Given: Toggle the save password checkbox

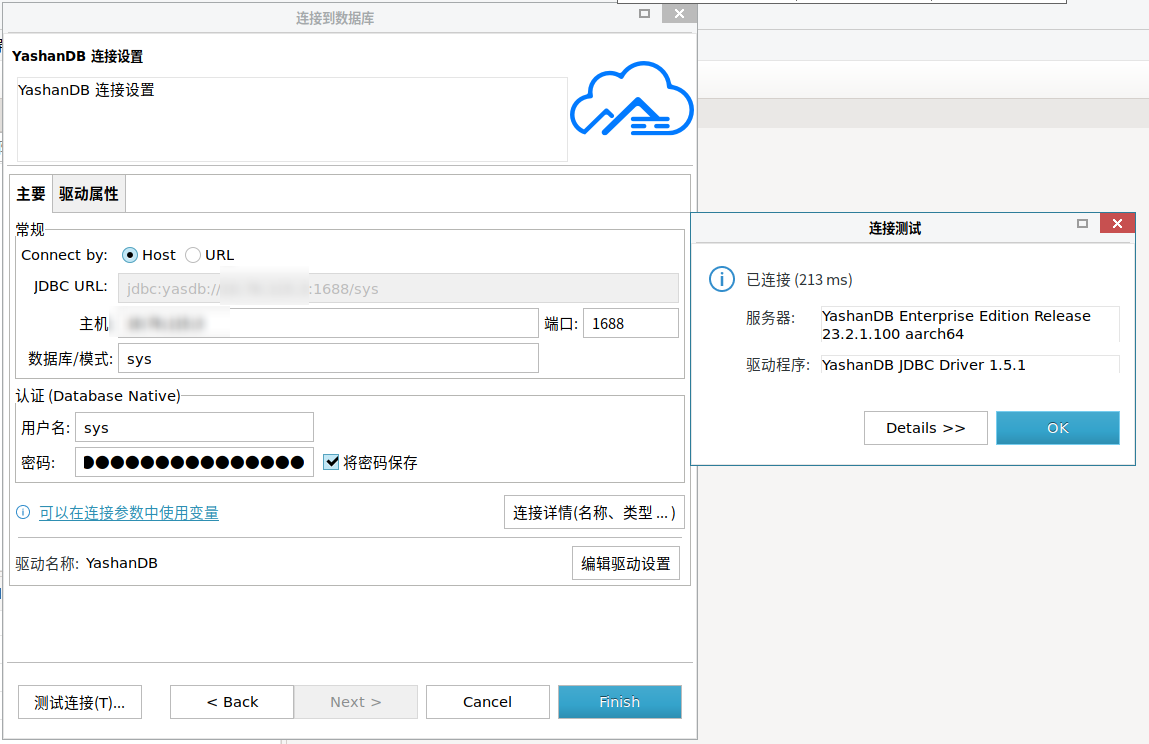Looking at the screenshot, I should (331, 462).
